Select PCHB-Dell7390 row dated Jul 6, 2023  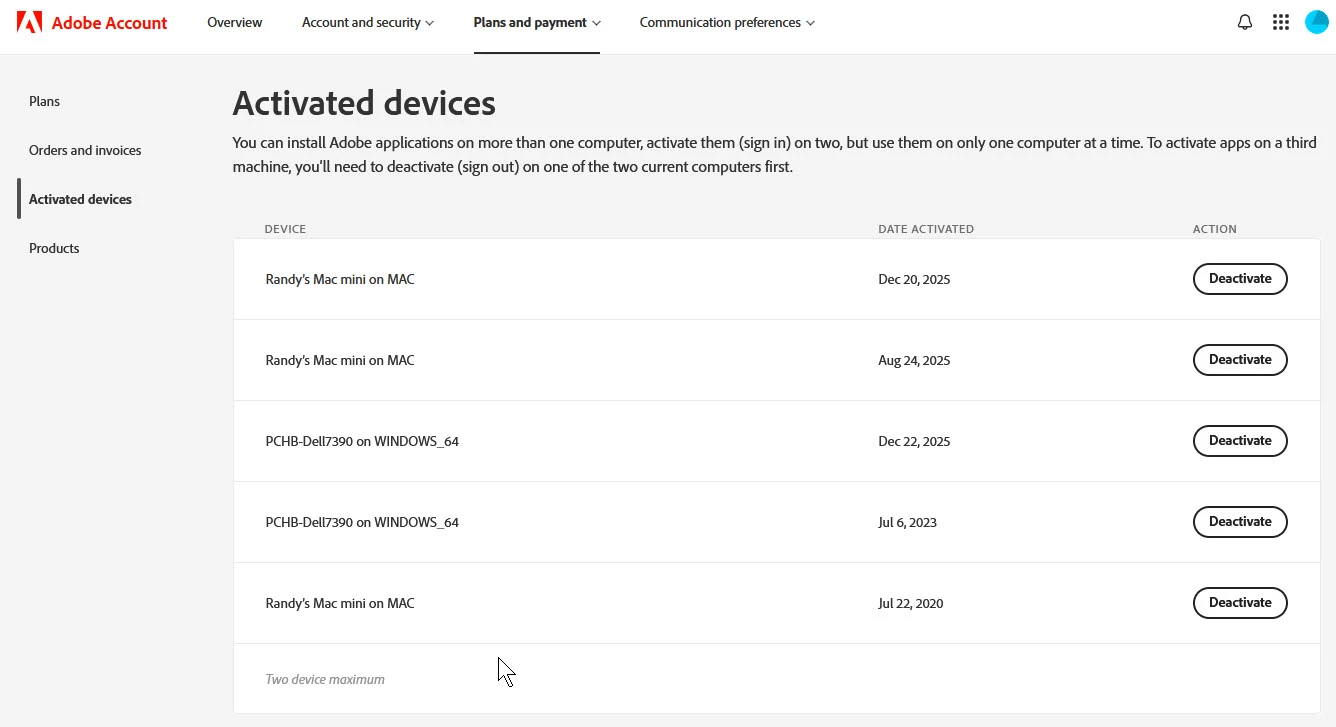777,522
